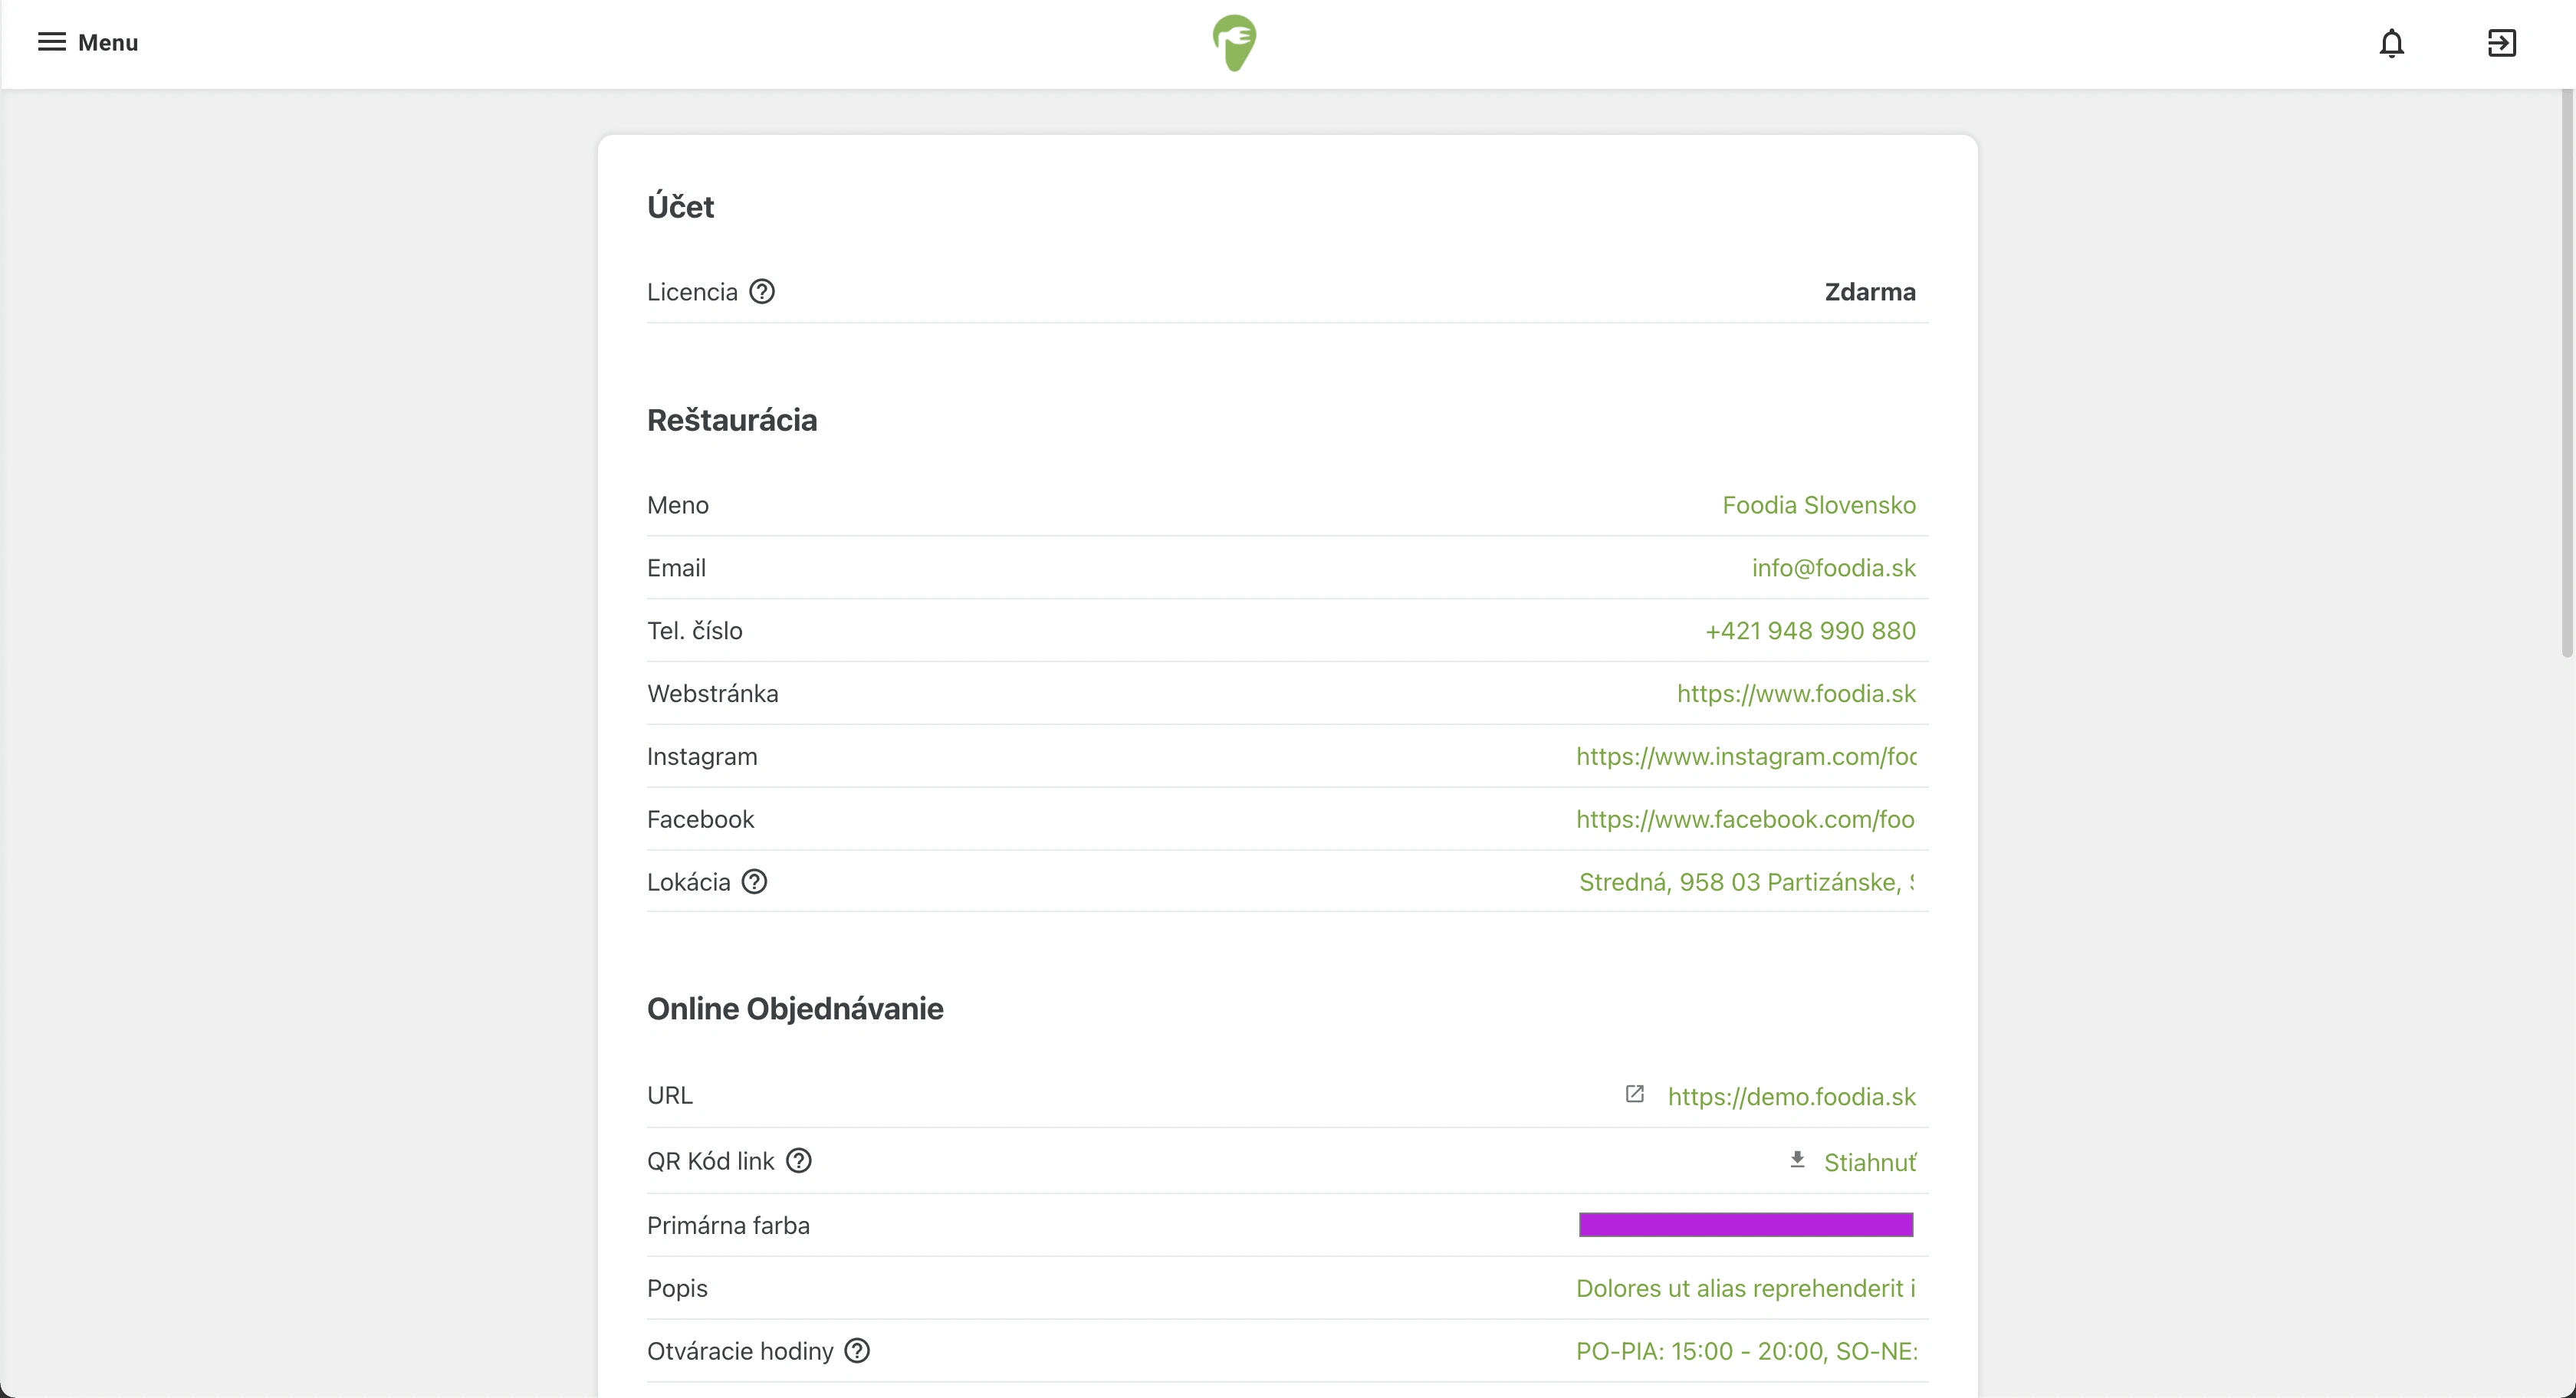Click the Reštaurácia section heading
Viewport: 2576px width, 1398px height.
click(x=732, y=420)
